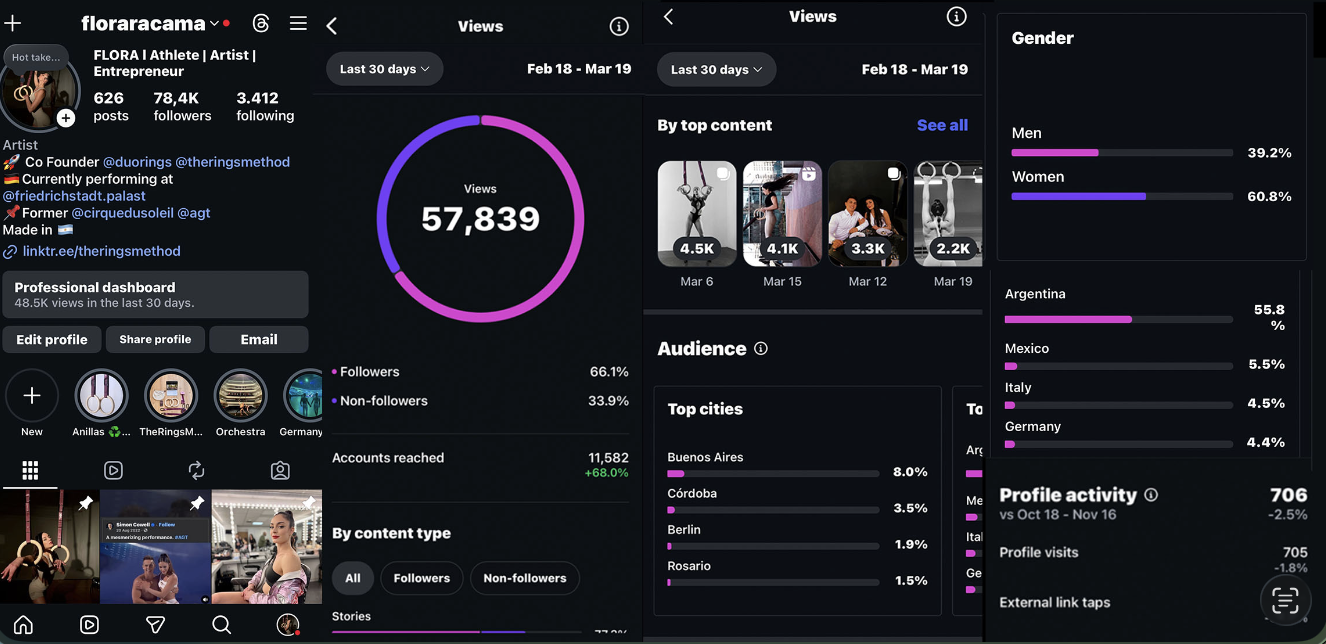Click info icon next to Audience
Screen dimensions: 1326x644
click(x=761, y=349)
